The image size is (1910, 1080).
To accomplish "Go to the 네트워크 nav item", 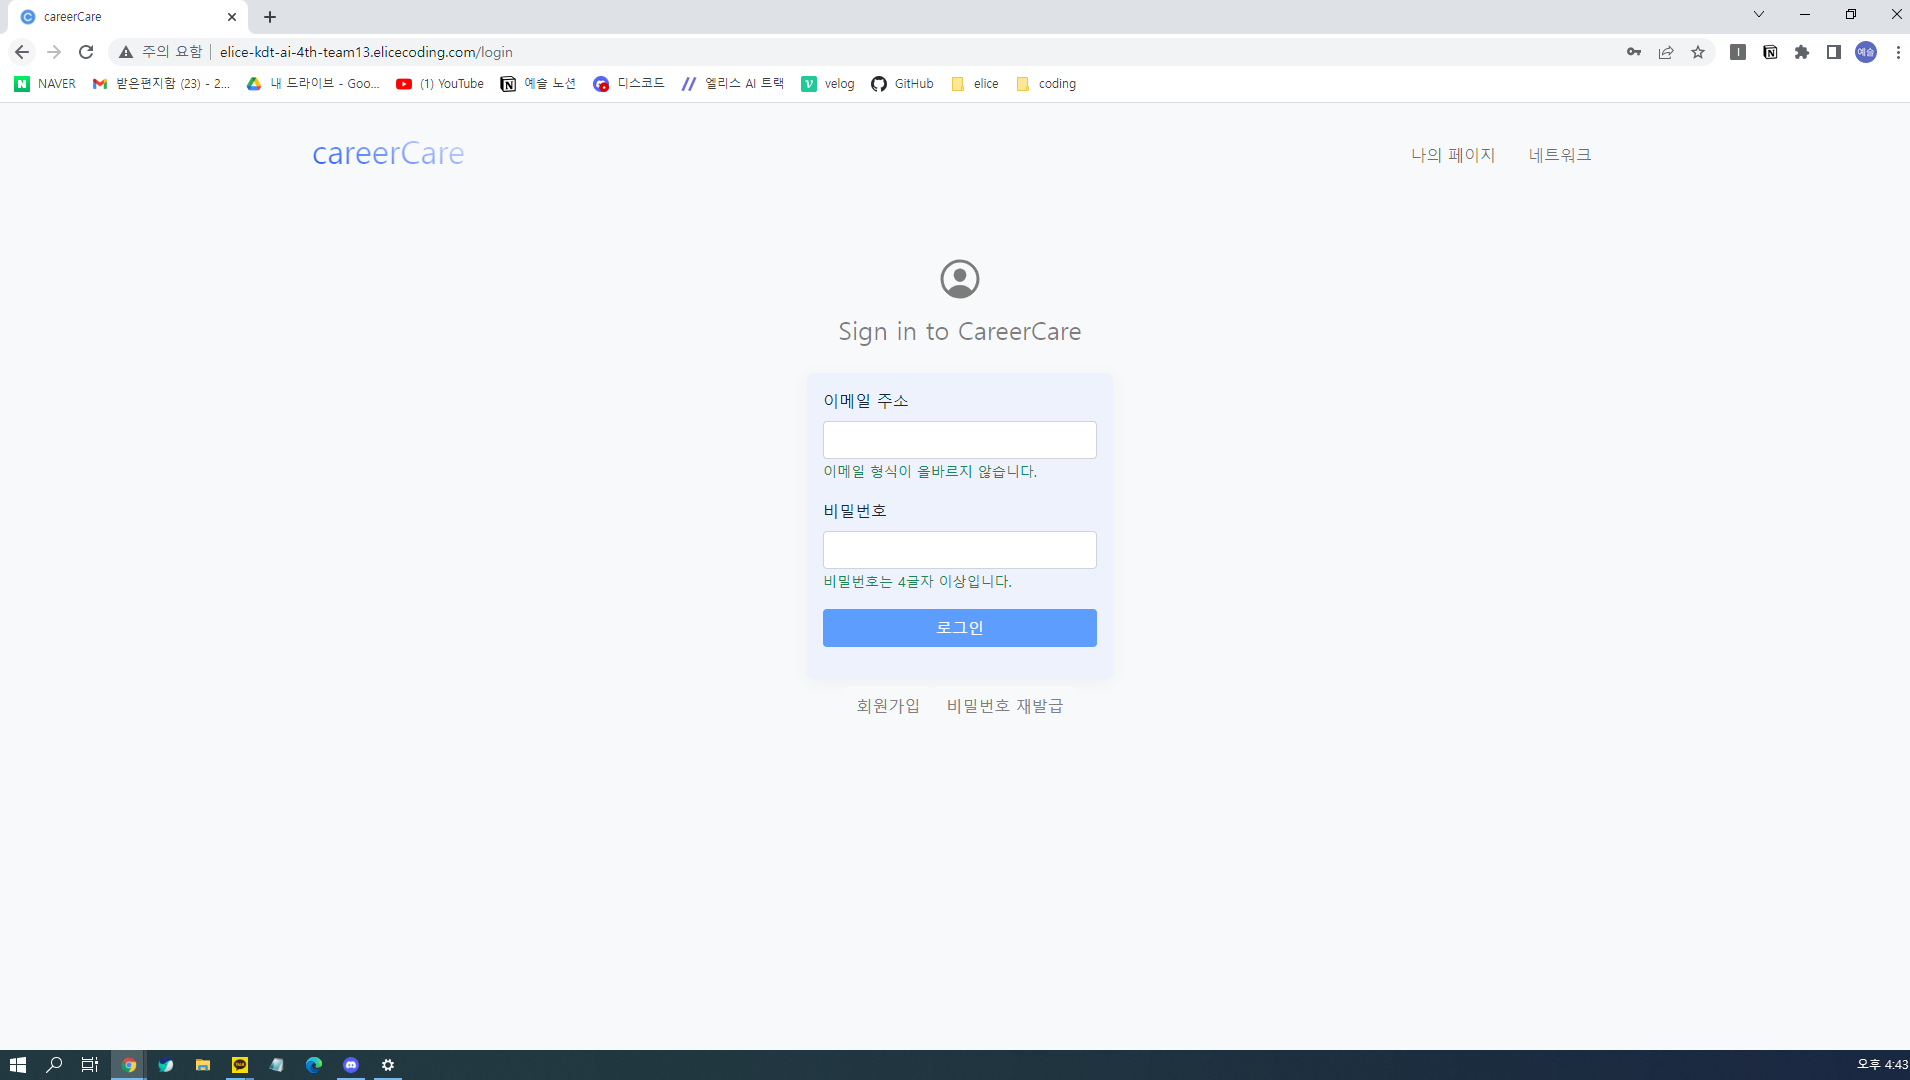I will [x=1559, y=155].
